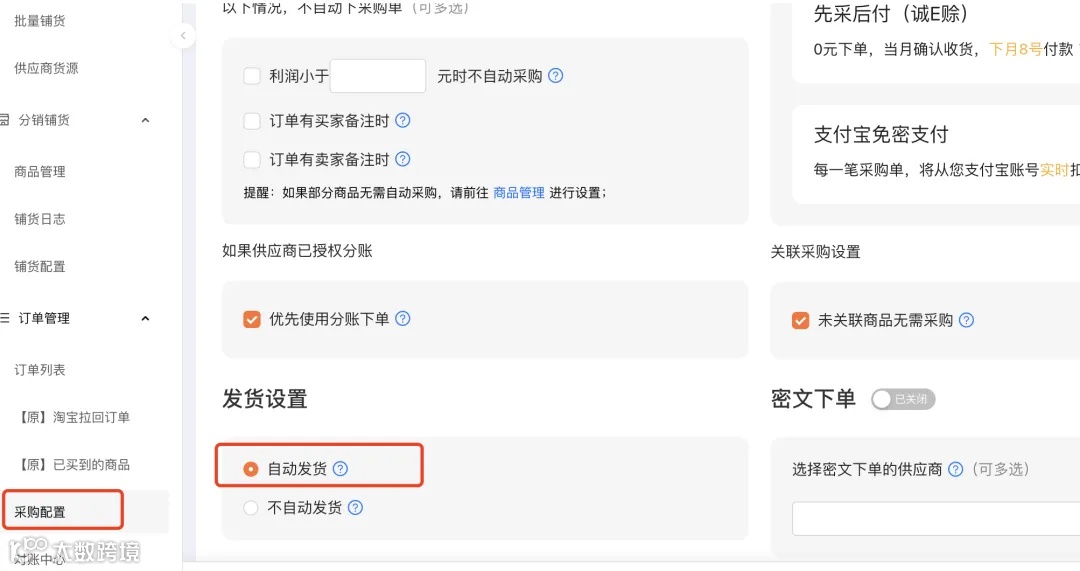The width and height of the screenshot is (1080, 571).
Task: Click help icon beside 选择密文下单的供应商
Action: (955, 469)
